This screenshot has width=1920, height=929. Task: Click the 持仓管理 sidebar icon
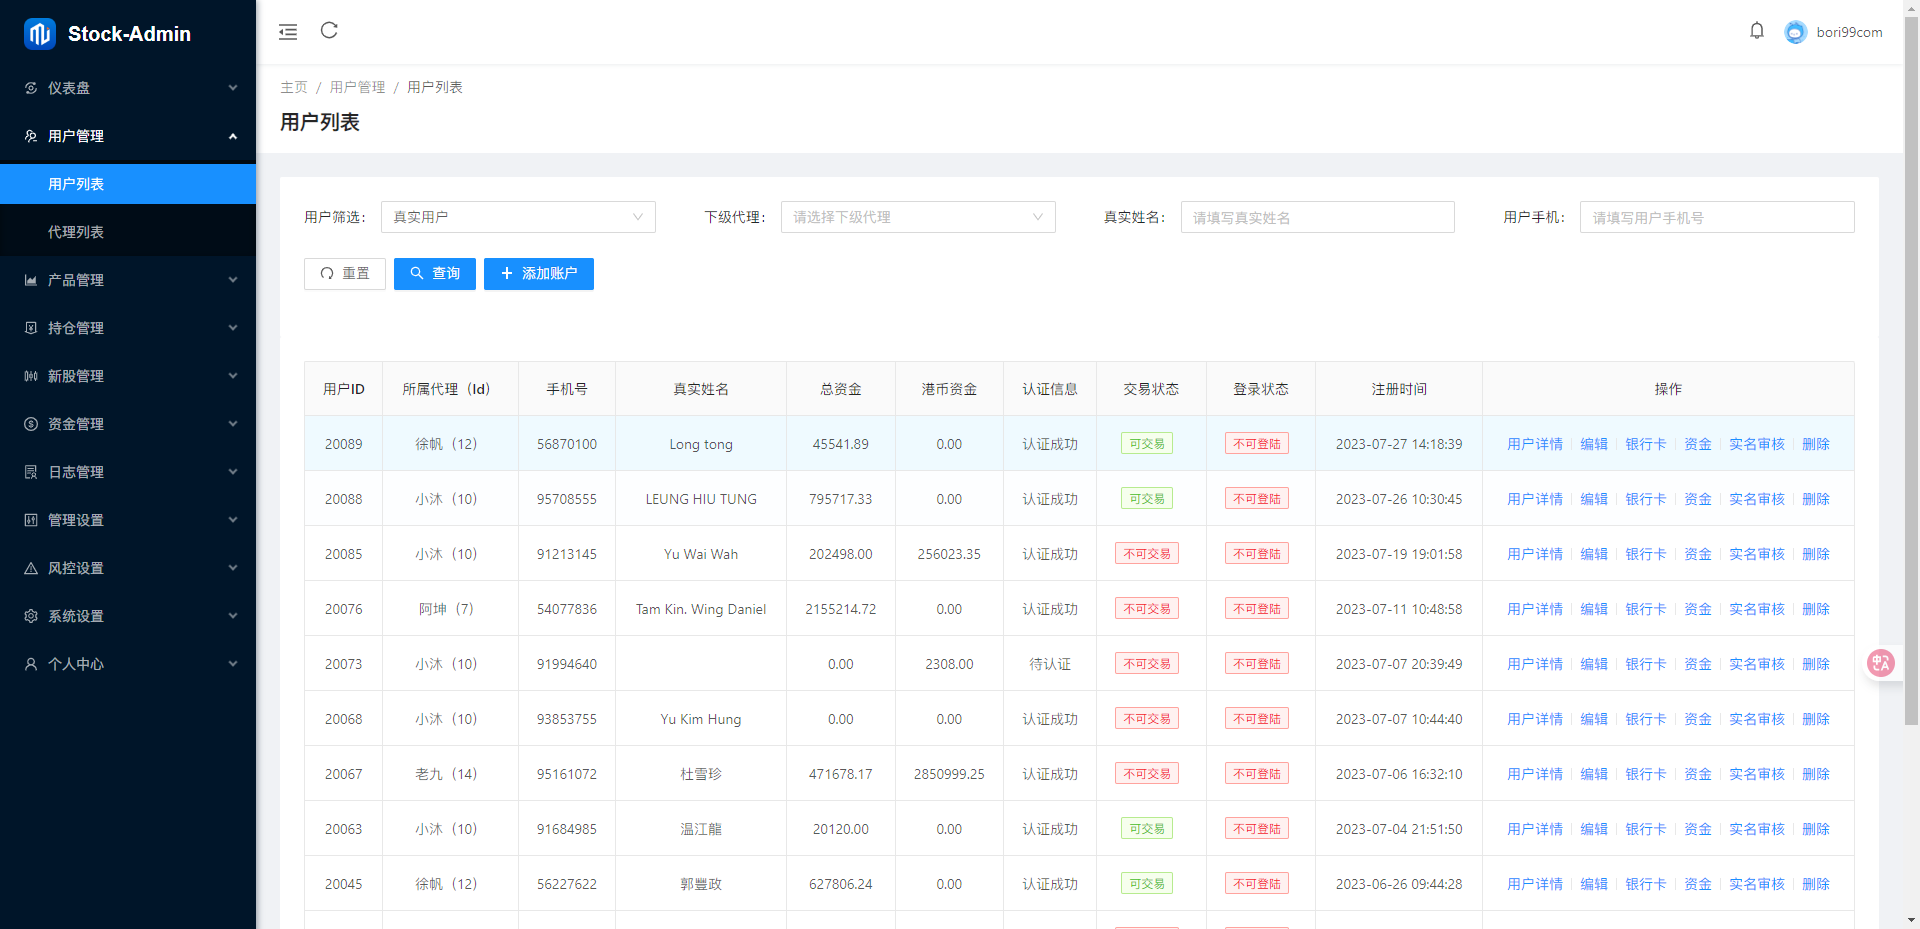pos(31,328)
